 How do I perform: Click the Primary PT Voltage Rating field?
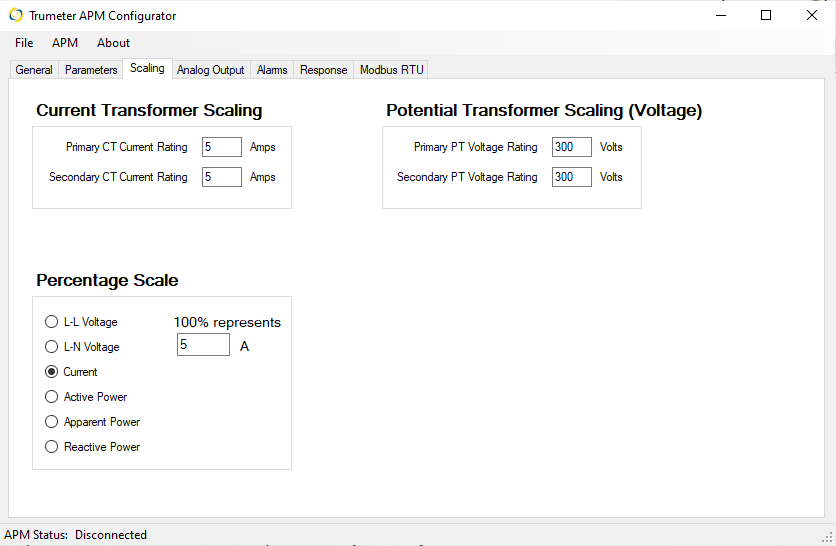click(x=572, y=147)
